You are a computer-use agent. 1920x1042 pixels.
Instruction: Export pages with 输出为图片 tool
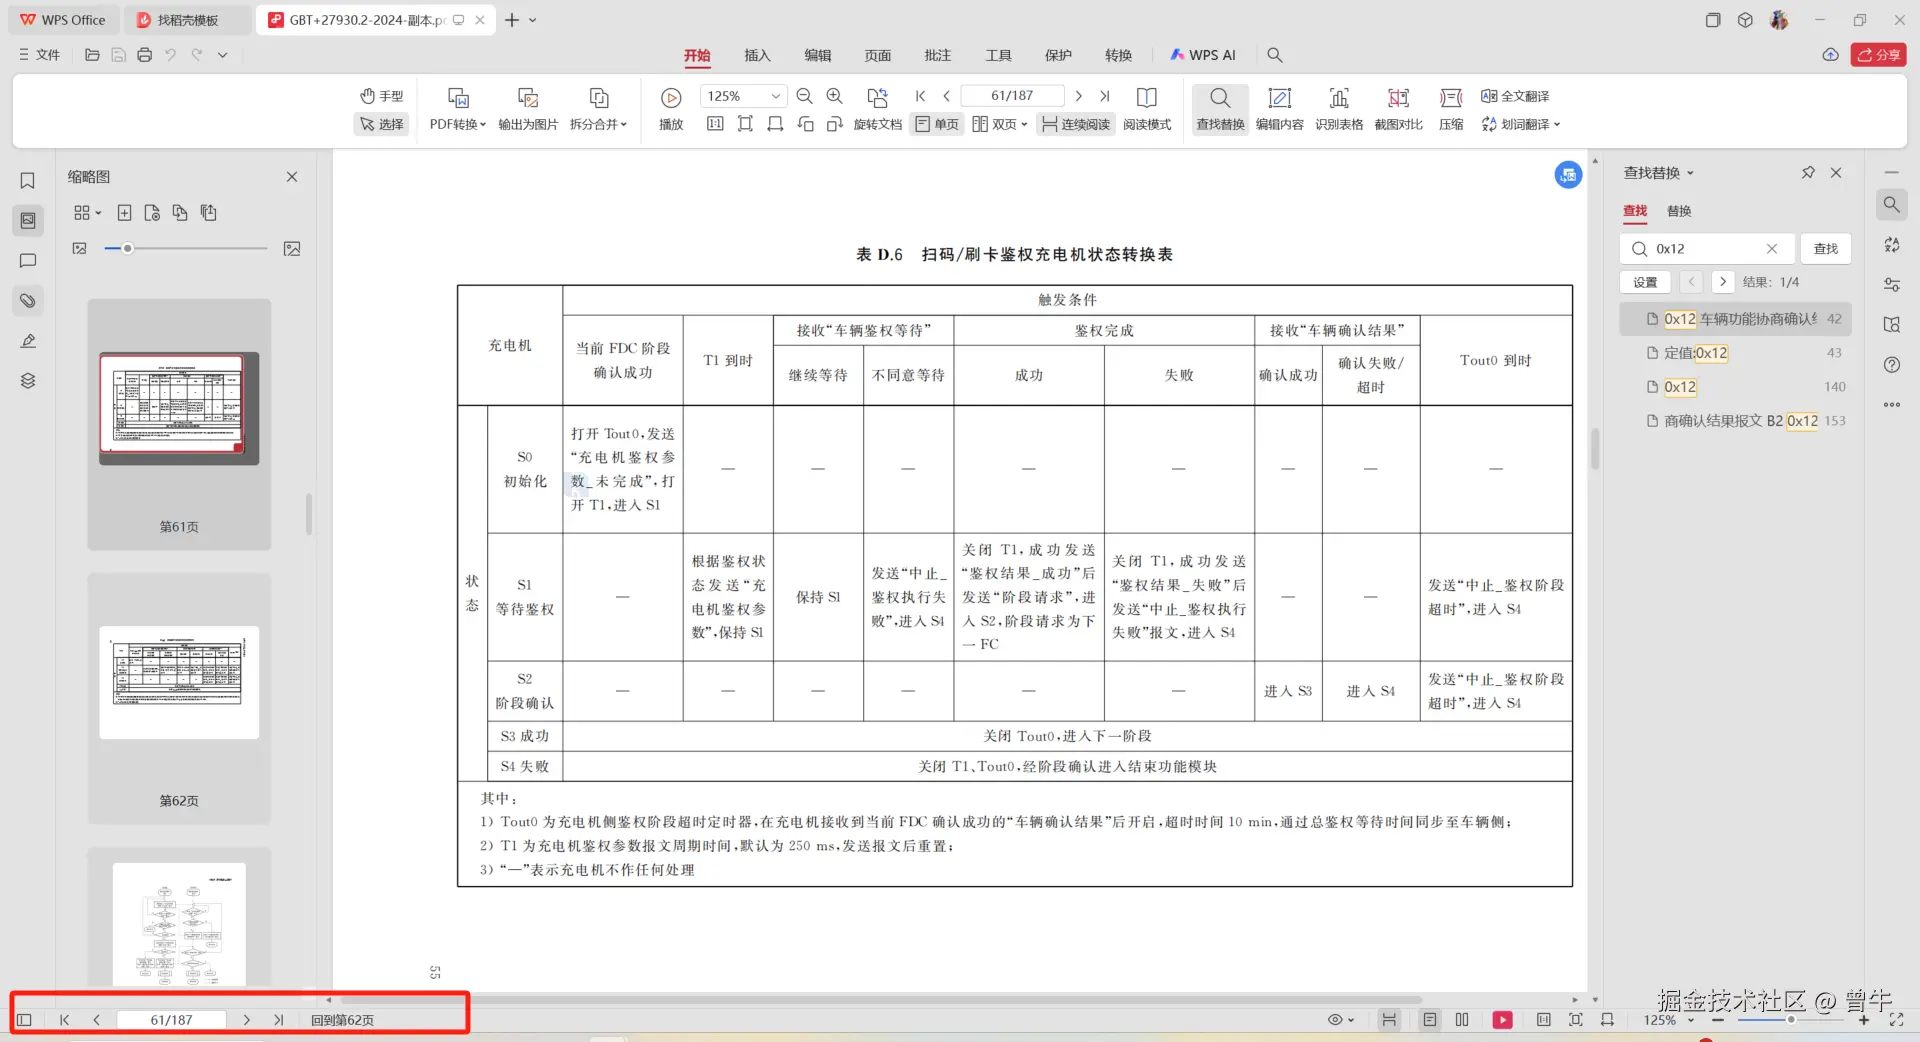[527, 110]
